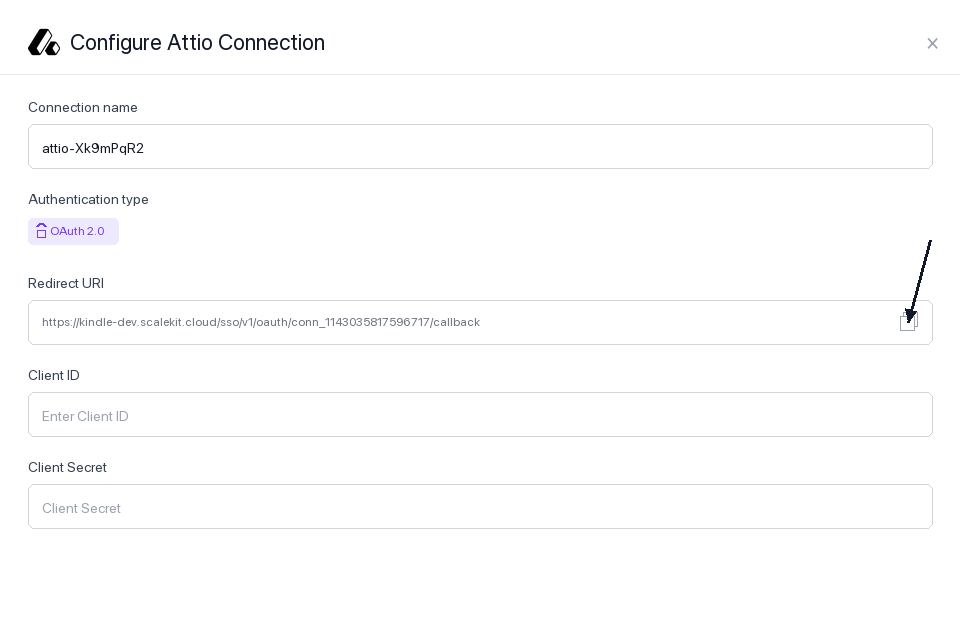The image size is (960, 620).
Task: Click the Enter Client ID input box
Action: click(x=480, y=415)
